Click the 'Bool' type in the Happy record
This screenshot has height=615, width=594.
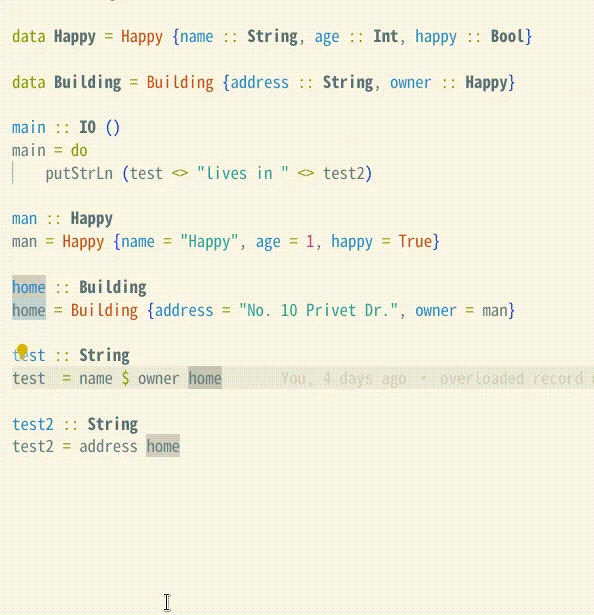pyautogui.click(x=507, y=36)
